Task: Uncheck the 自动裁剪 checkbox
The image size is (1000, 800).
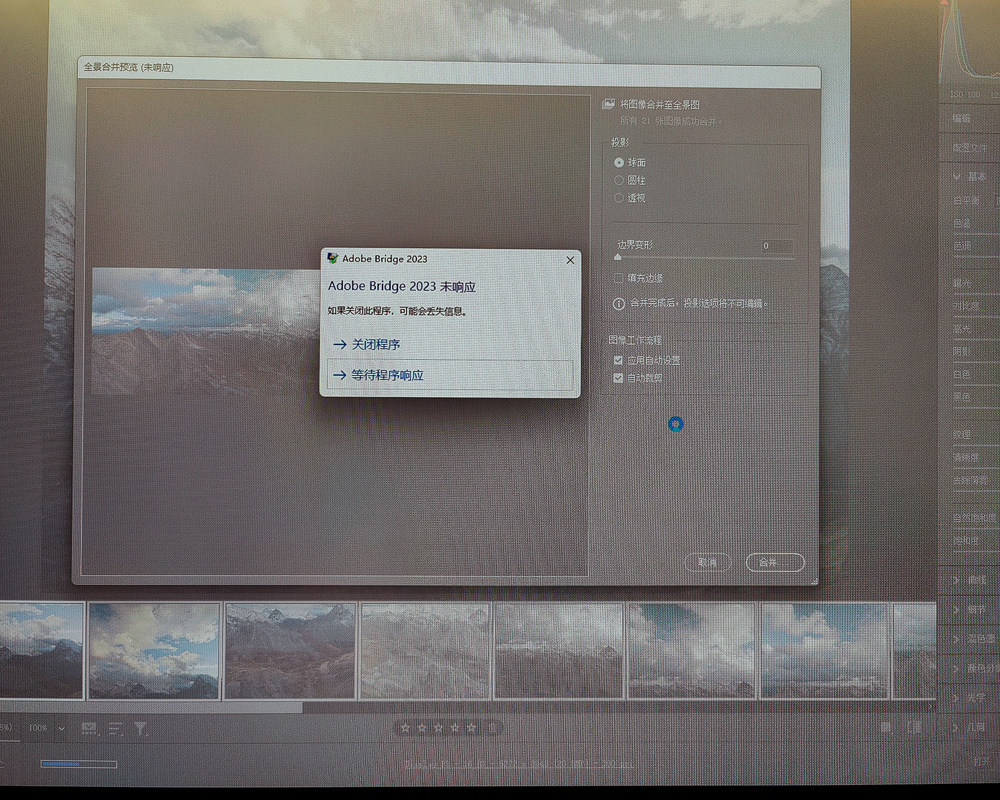Action: pos(618,378)
